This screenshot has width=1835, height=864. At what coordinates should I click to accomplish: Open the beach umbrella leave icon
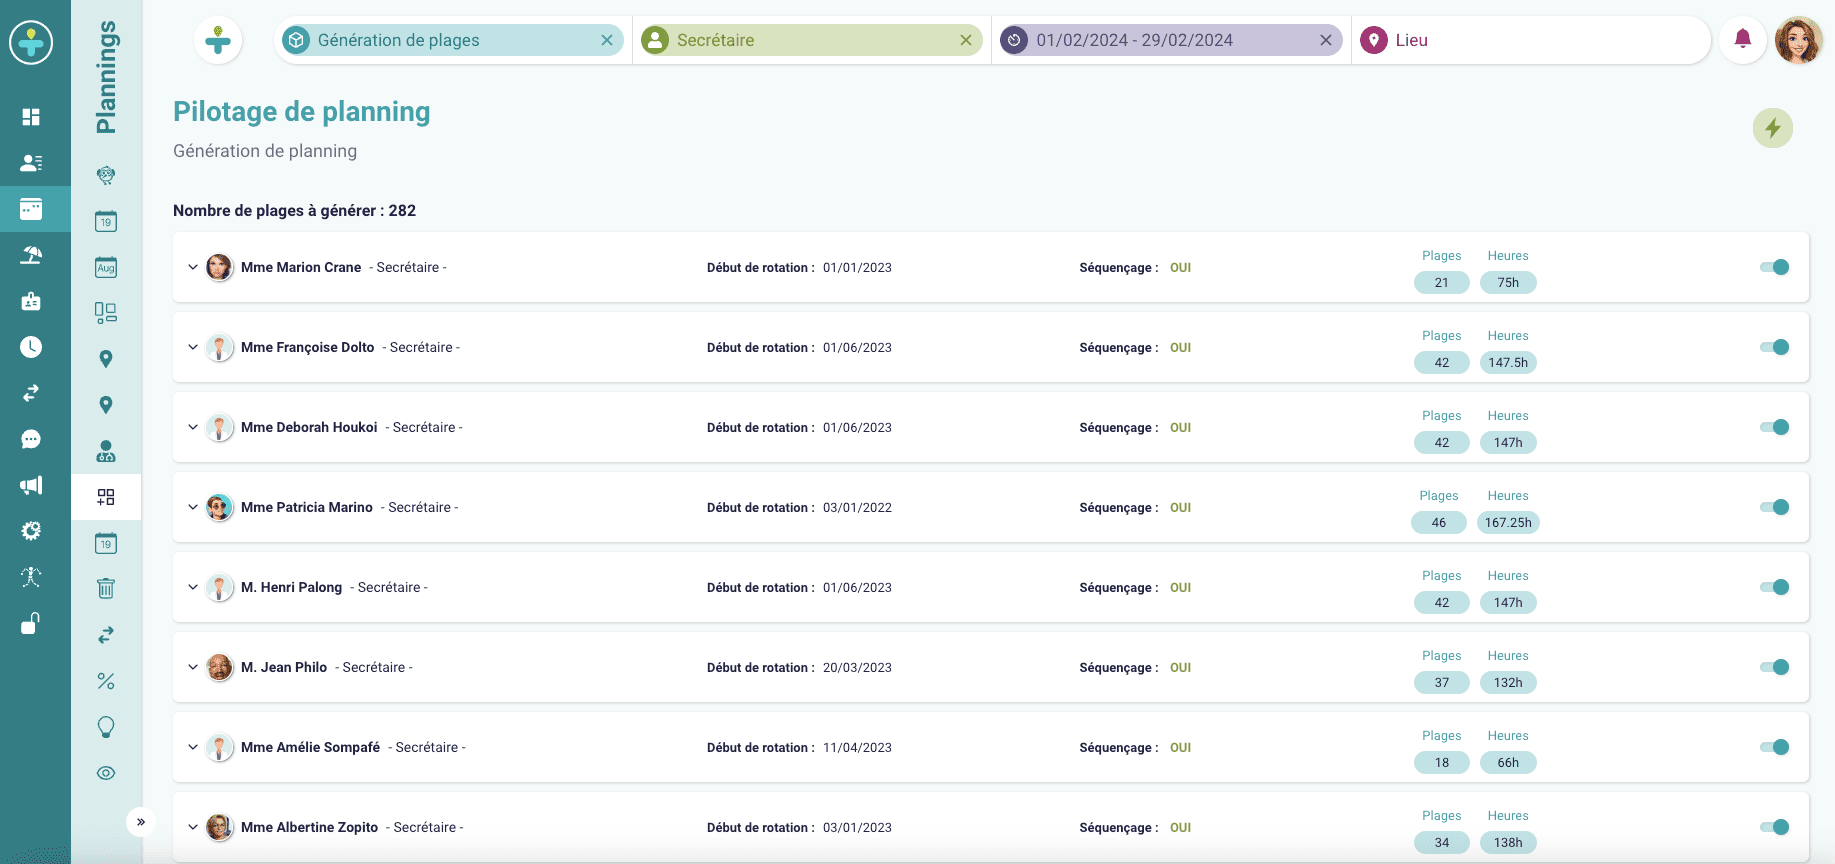pyautogui.click(x=31, y=255)
